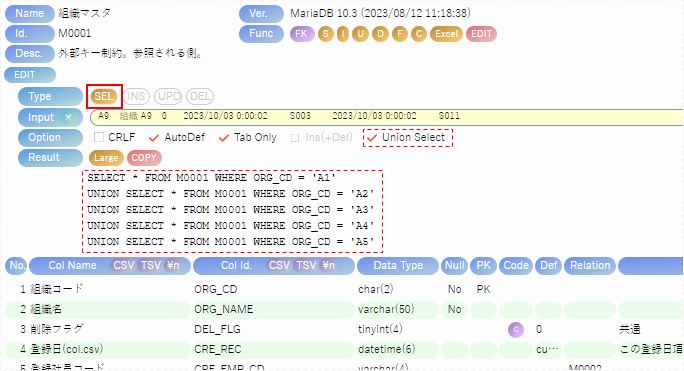Click the F function circle button

click(400, 34)
